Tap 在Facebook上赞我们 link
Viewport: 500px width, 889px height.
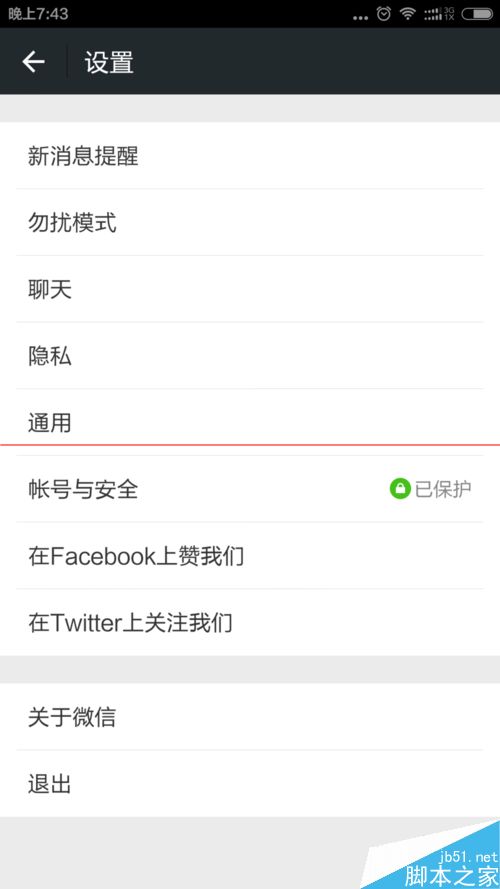point(250,556)
